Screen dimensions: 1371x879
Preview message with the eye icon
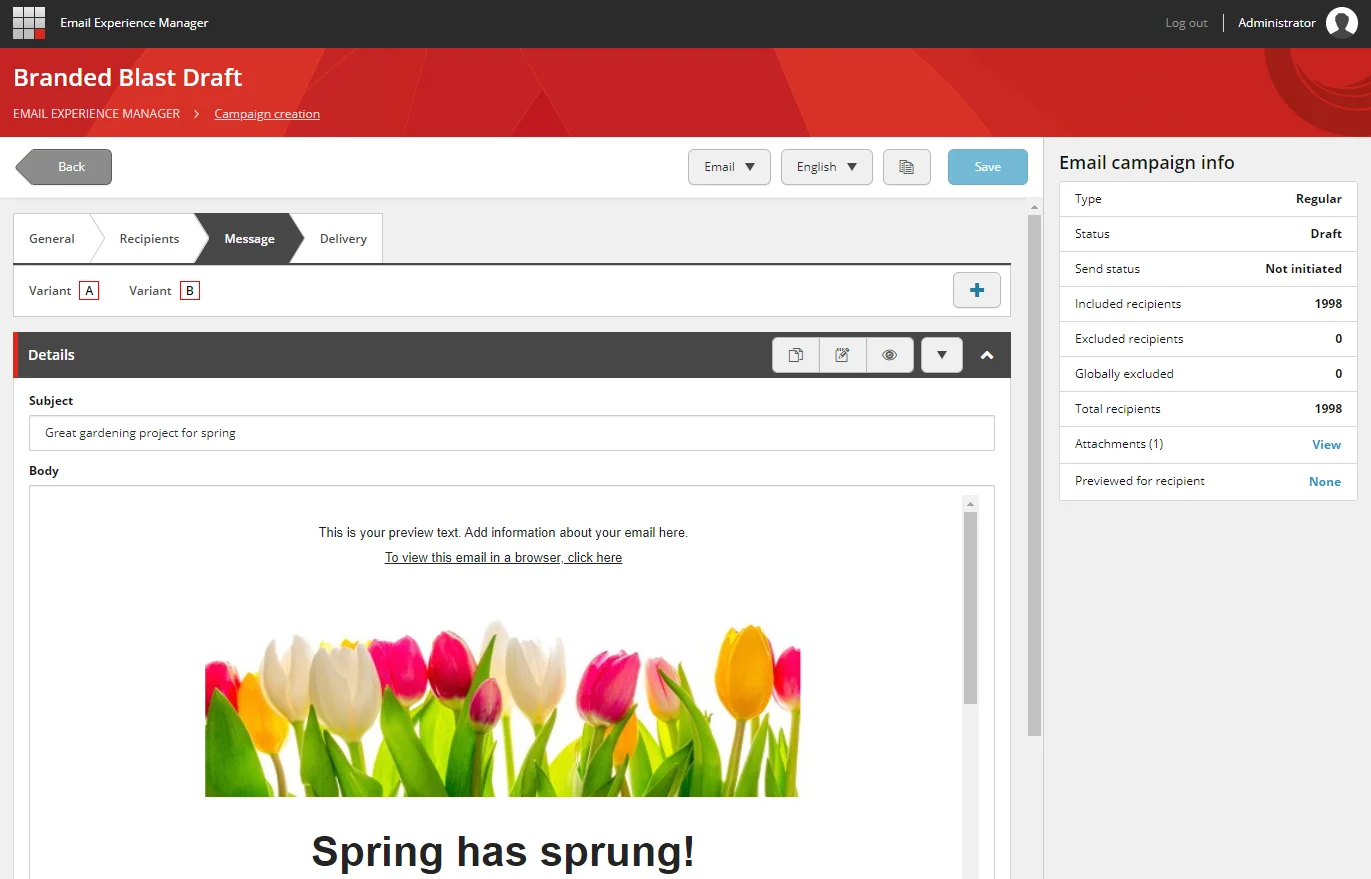coord(889,355)
